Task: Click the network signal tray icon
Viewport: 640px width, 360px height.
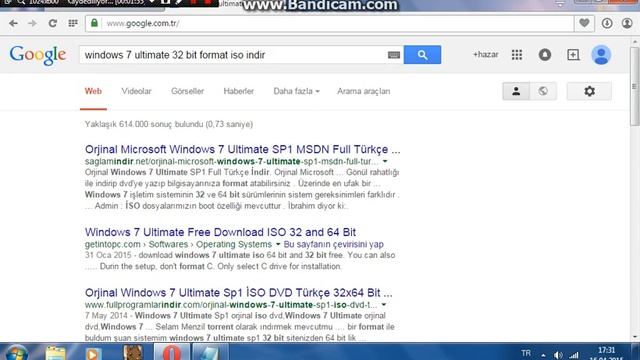Action: click(574, 355)
